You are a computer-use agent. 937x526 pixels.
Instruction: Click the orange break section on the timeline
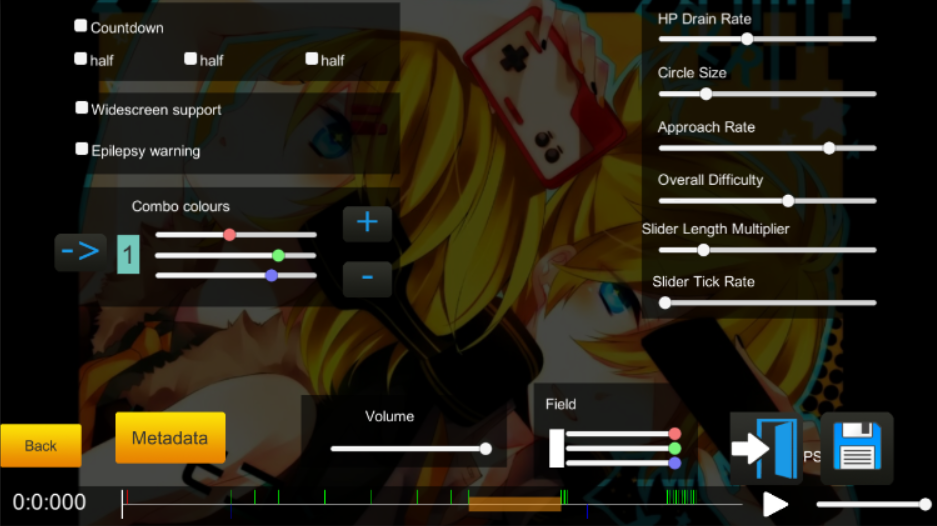point(515,504)
